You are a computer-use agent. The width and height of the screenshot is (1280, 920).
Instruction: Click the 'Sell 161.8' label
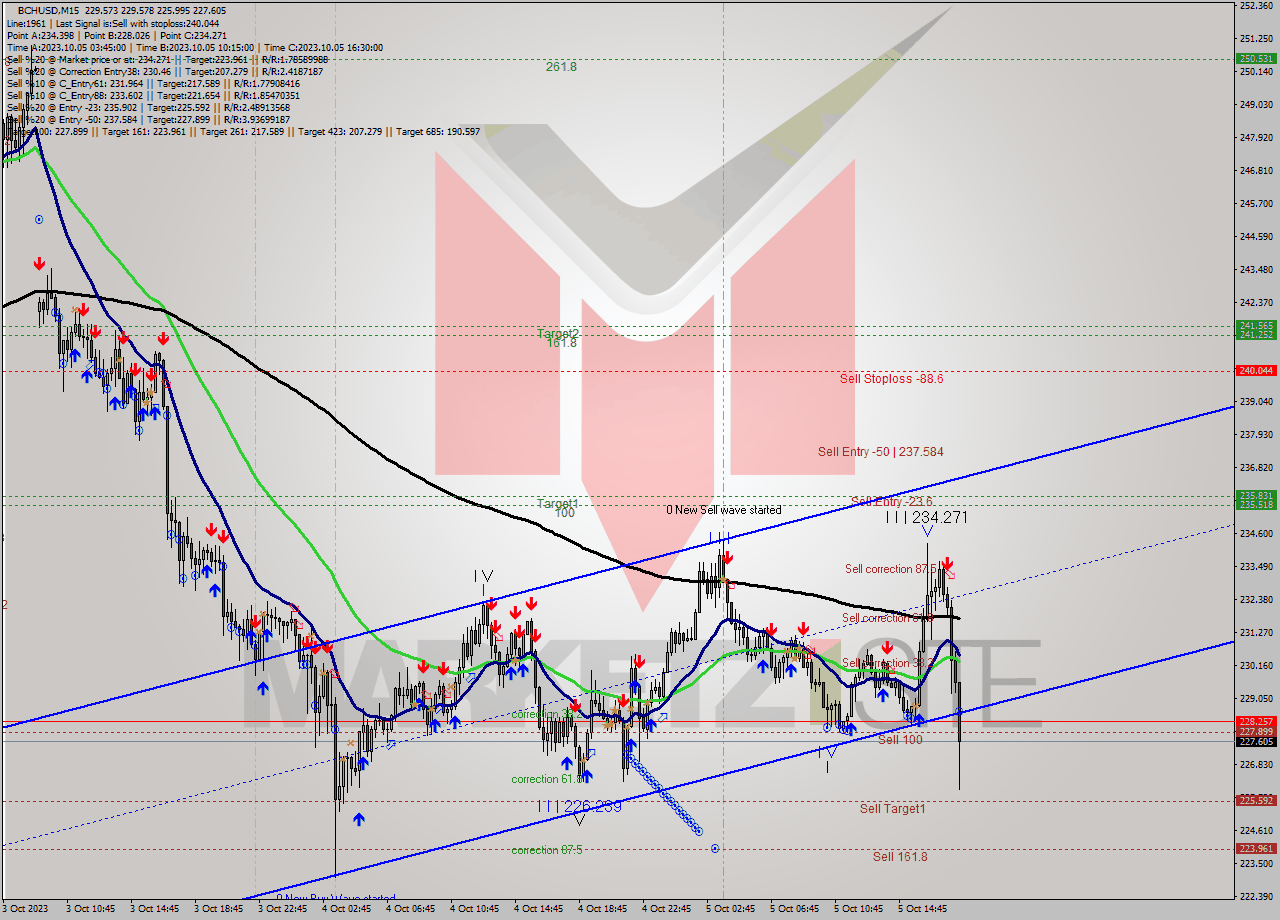(900, 856)
